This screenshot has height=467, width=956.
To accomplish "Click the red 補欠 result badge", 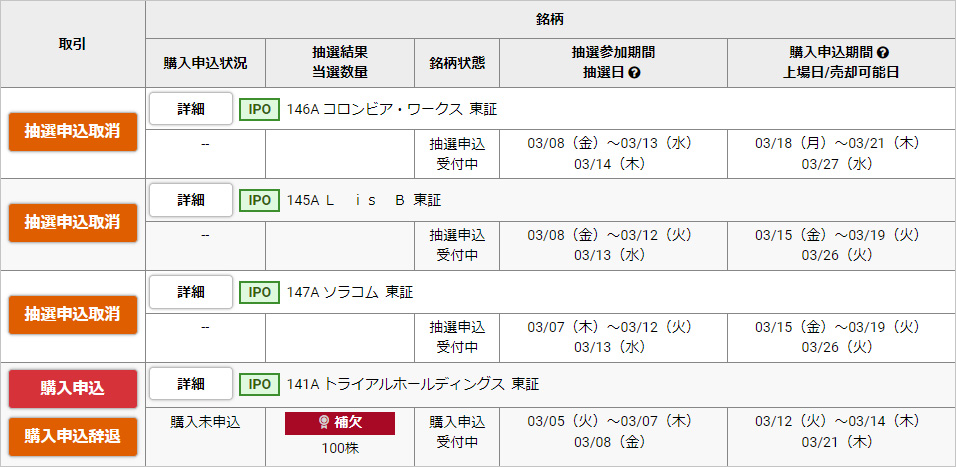I will pyautogui.click(x=340, y=423).
